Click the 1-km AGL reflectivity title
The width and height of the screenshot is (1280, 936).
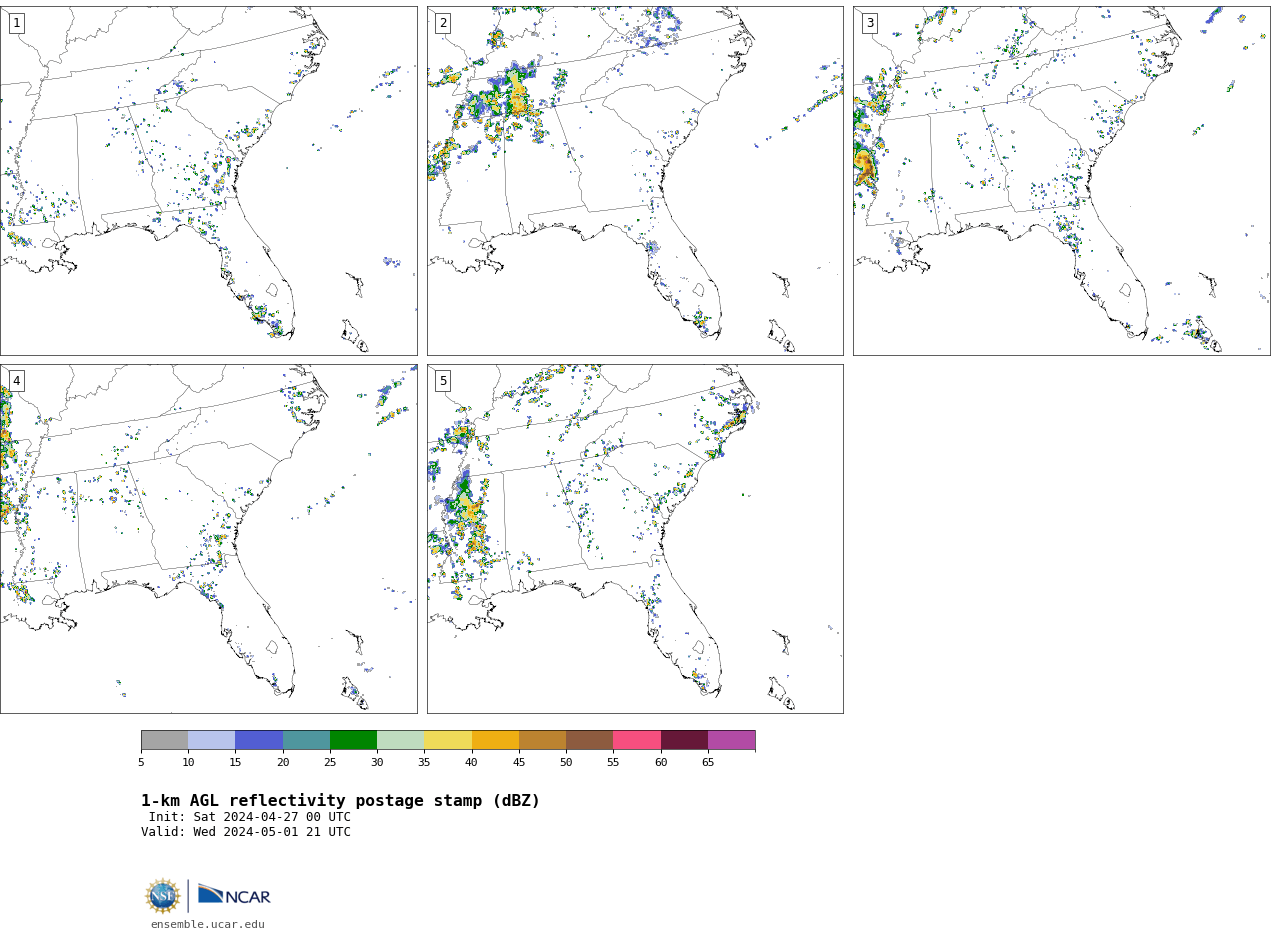340,801
